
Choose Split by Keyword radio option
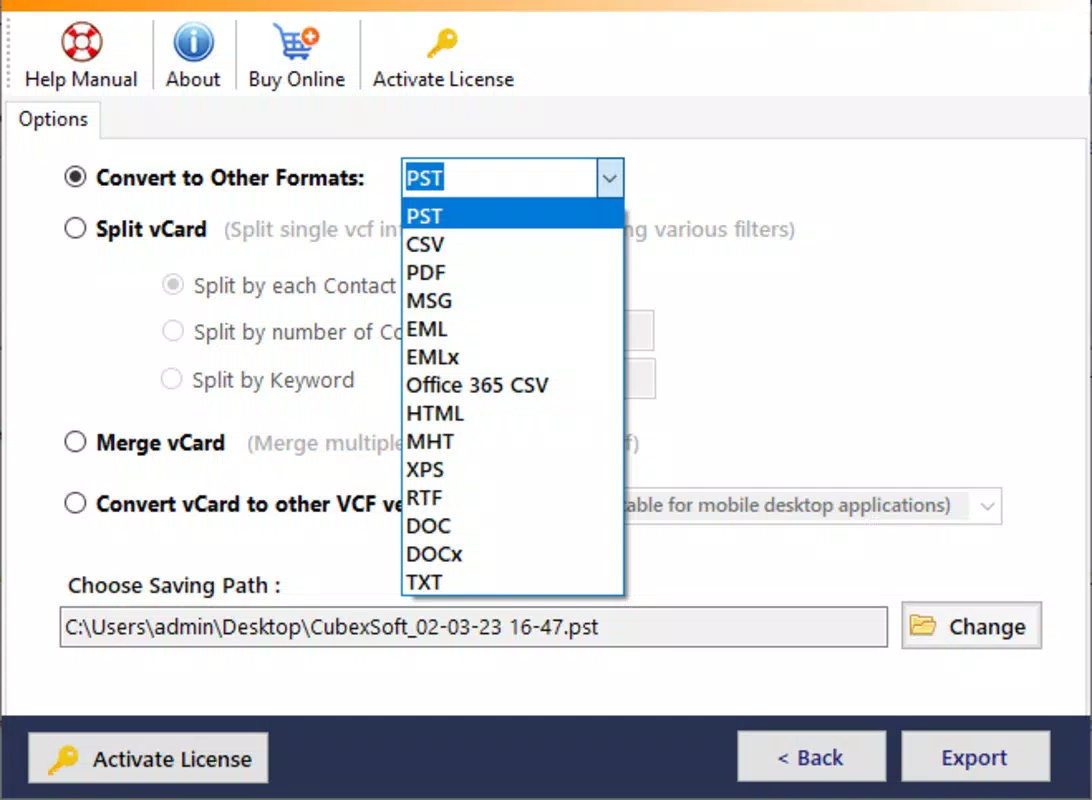[171, 379]
